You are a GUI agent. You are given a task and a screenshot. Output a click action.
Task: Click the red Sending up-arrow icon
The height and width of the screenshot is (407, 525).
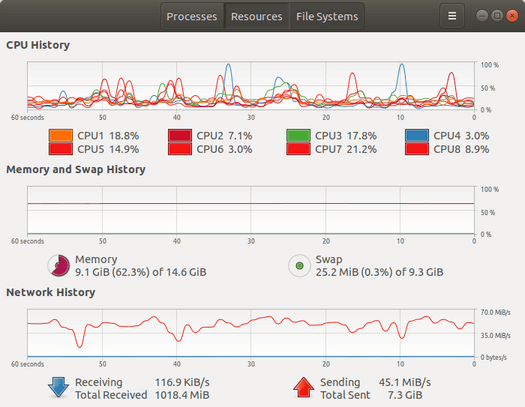tap(303, 388)
